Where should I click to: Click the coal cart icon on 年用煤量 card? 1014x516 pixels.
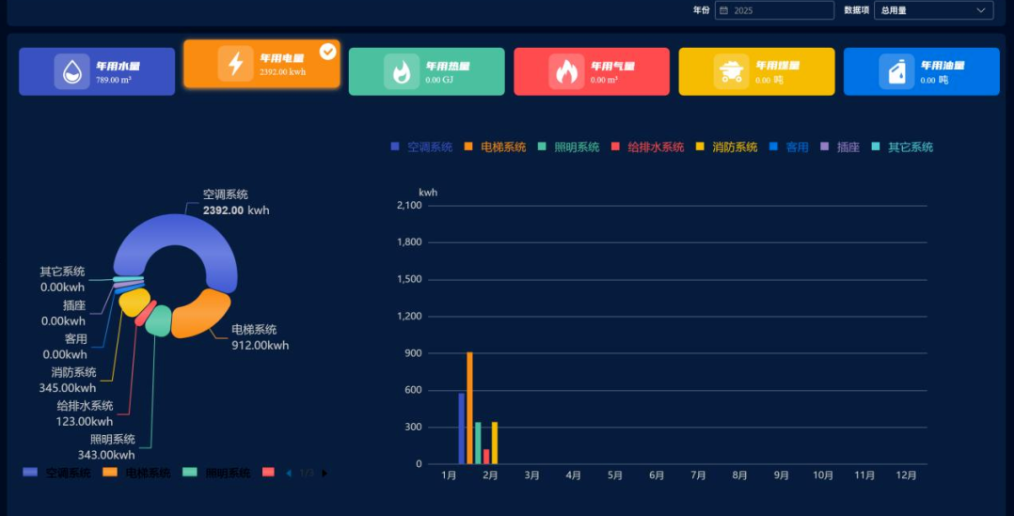point(731,72)
